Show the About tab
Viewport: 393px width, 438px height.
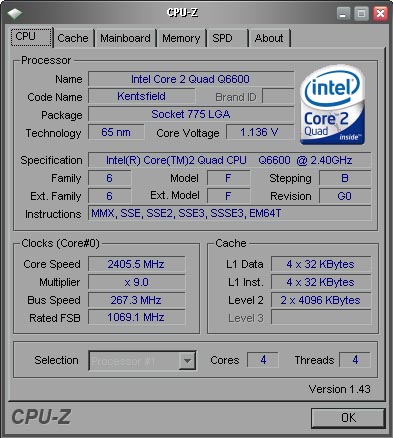coord(269,38)
